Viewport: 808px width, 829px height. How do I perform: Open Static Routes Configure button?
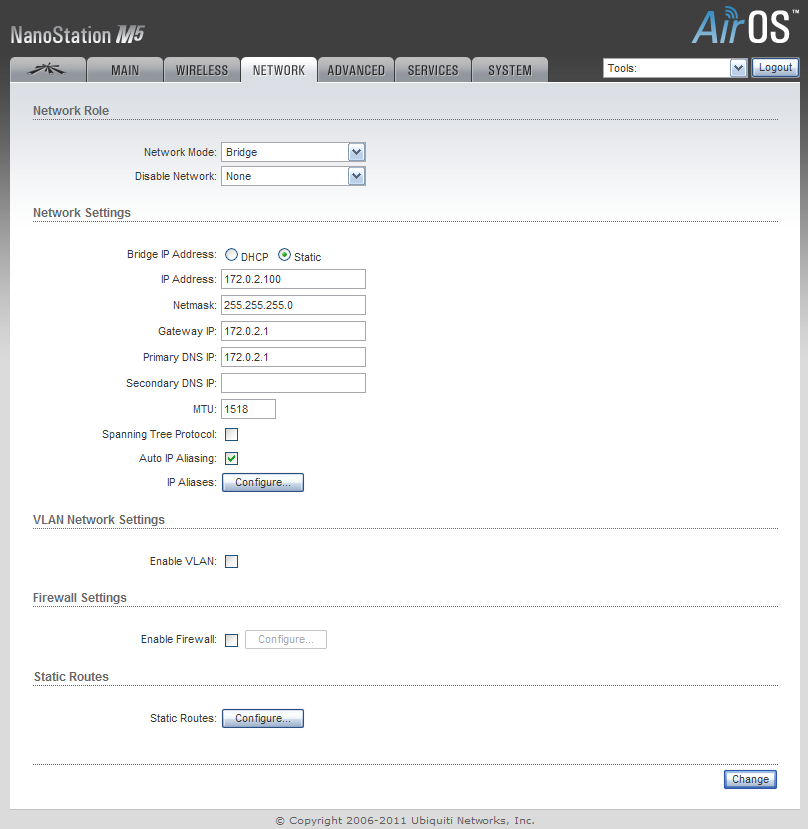point(263,719)
